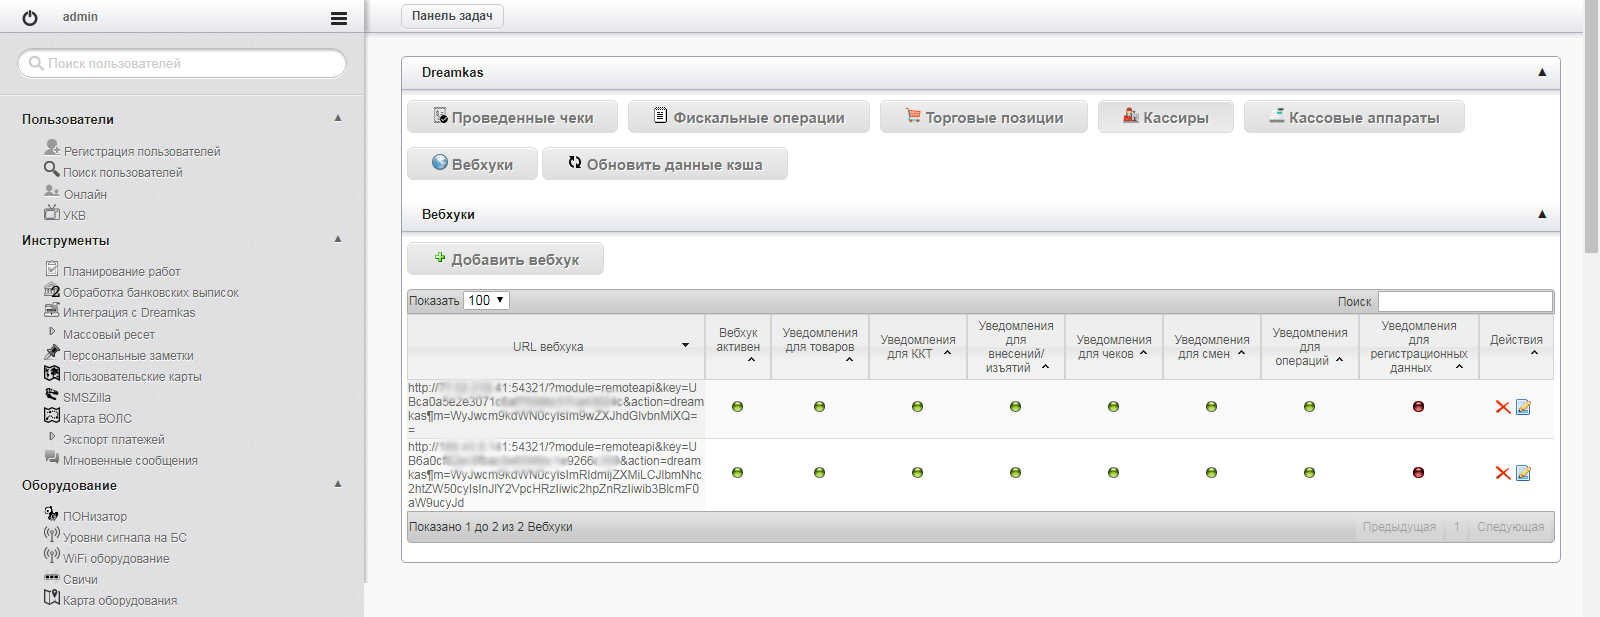Screen dimensions: 1600x617
Task: Click the instant messages icon
Action: pyautogui.click(x=52, y=457)
